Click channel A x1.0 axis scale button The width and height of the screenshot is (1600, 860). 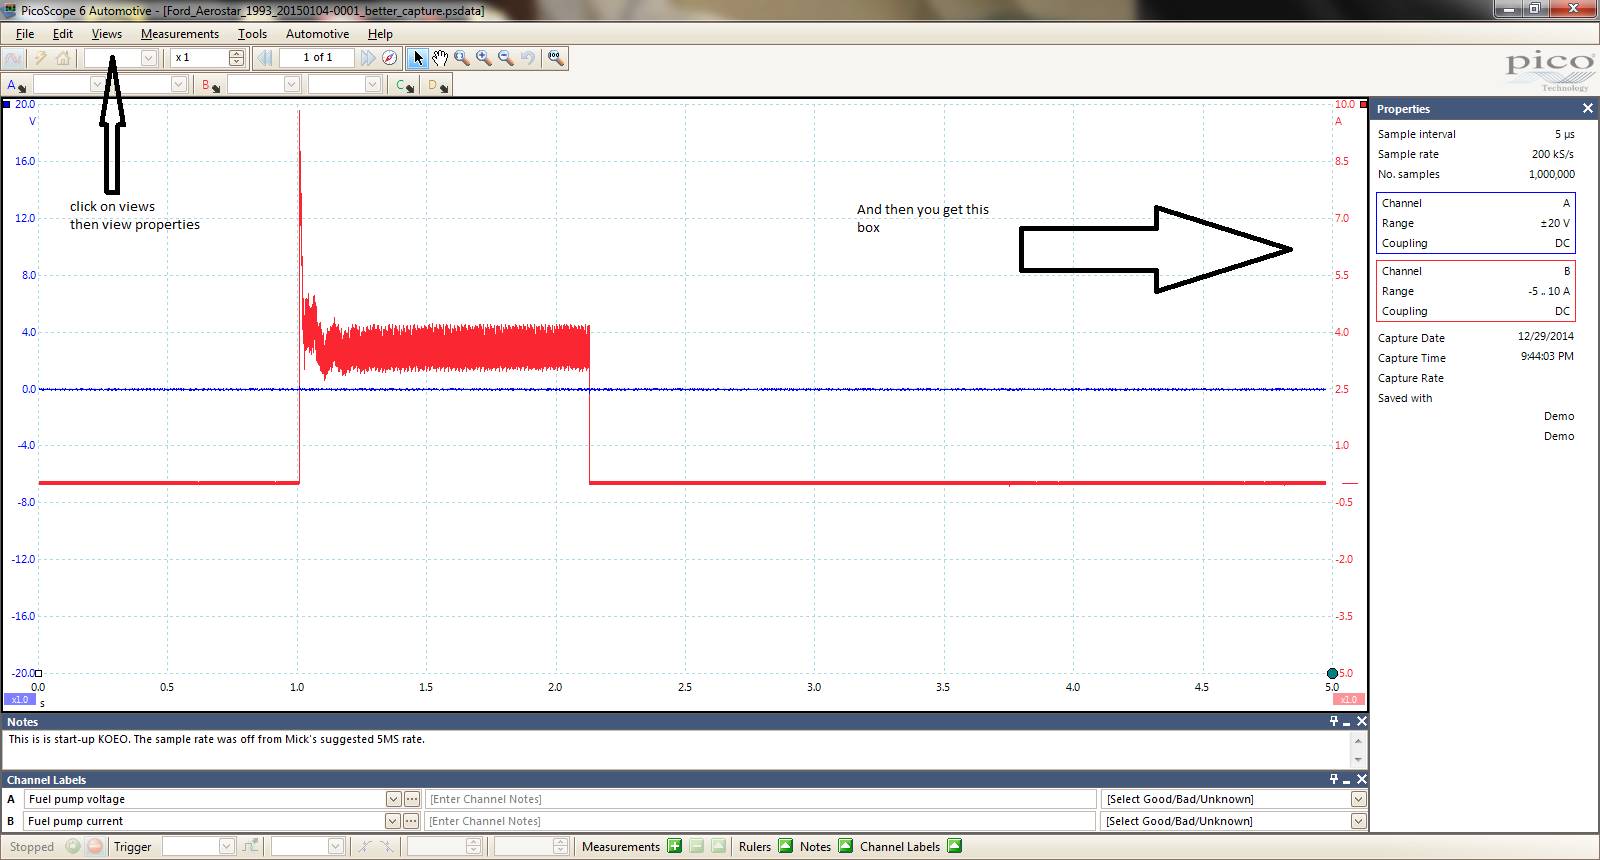(20, 700)
